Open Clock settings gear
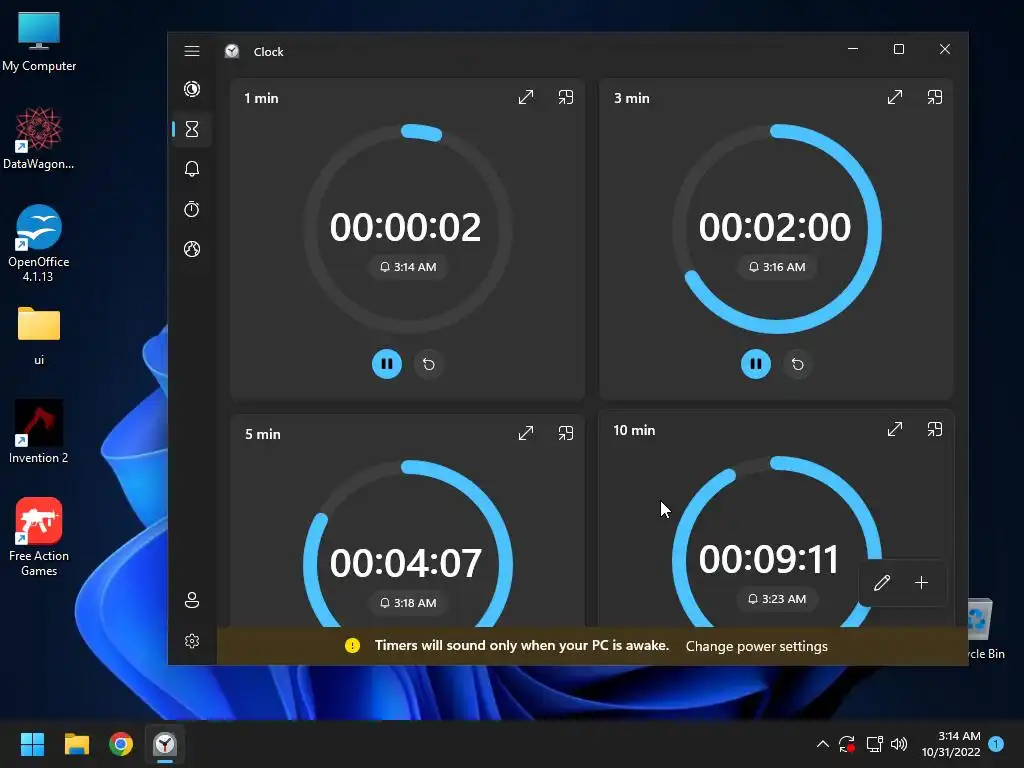Image resolution: width=1024 pixels, height=768 pixels. point(192,641)
